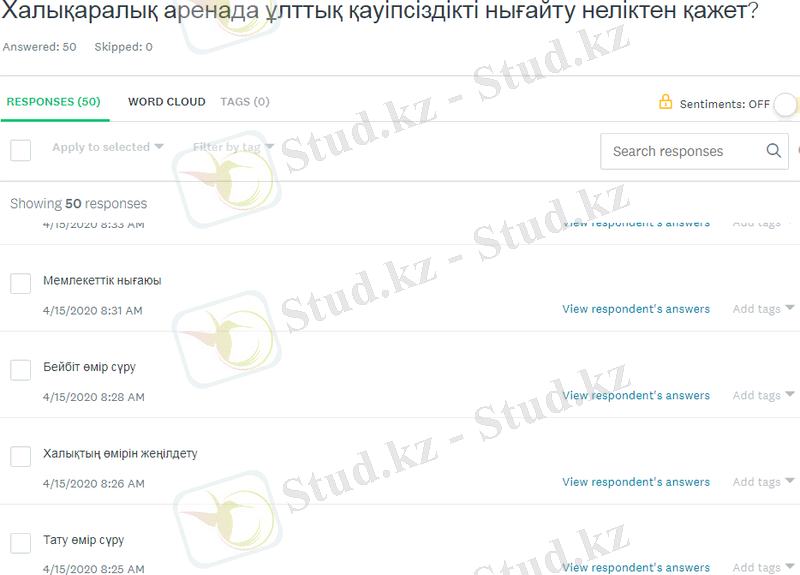The width and height of the screenshot is (800, 575).
Task: Click the 'Answered: 50' count
Action: pos(39,47)
